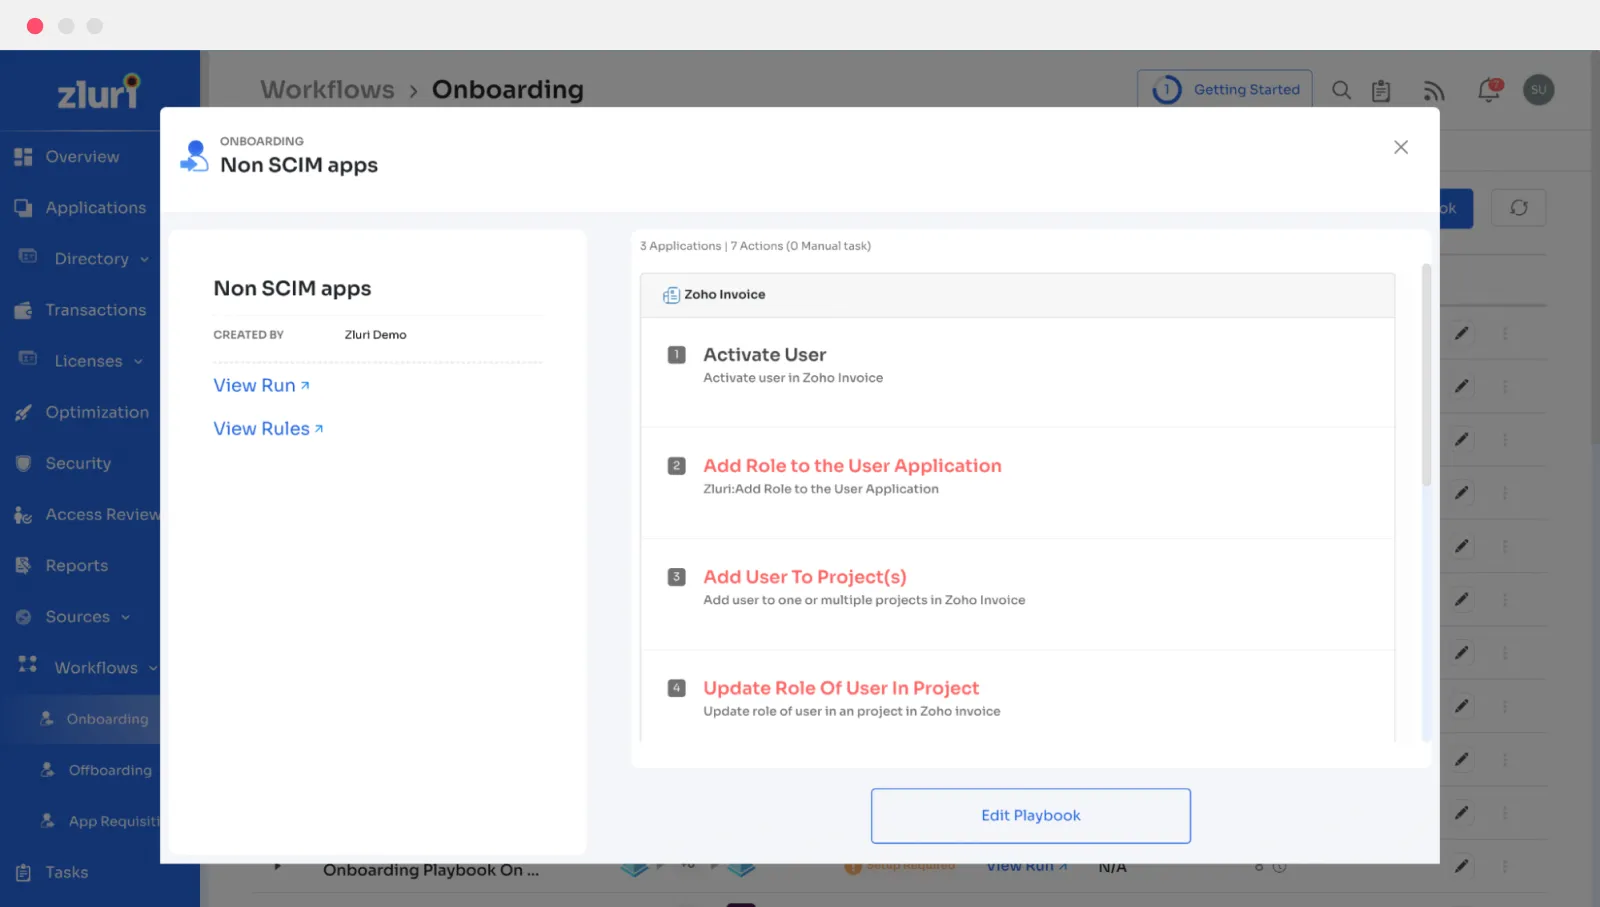This screenshot has width=1600, height=907.
Task: Click the Licenses sidebar icon
Action: coord(28,359)
